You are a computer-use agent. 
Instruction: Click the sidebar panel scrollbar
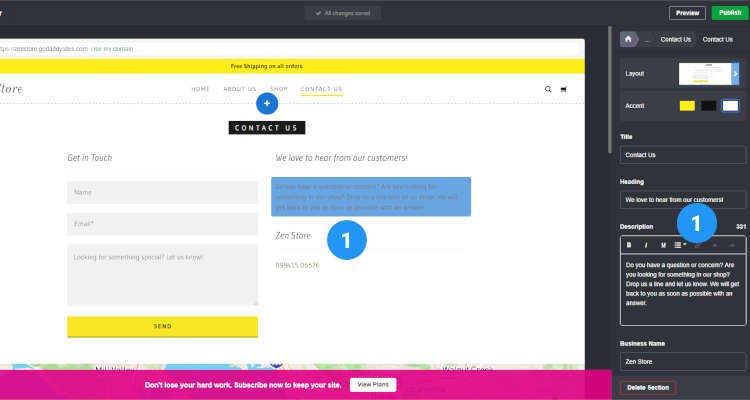click(609, 90)
